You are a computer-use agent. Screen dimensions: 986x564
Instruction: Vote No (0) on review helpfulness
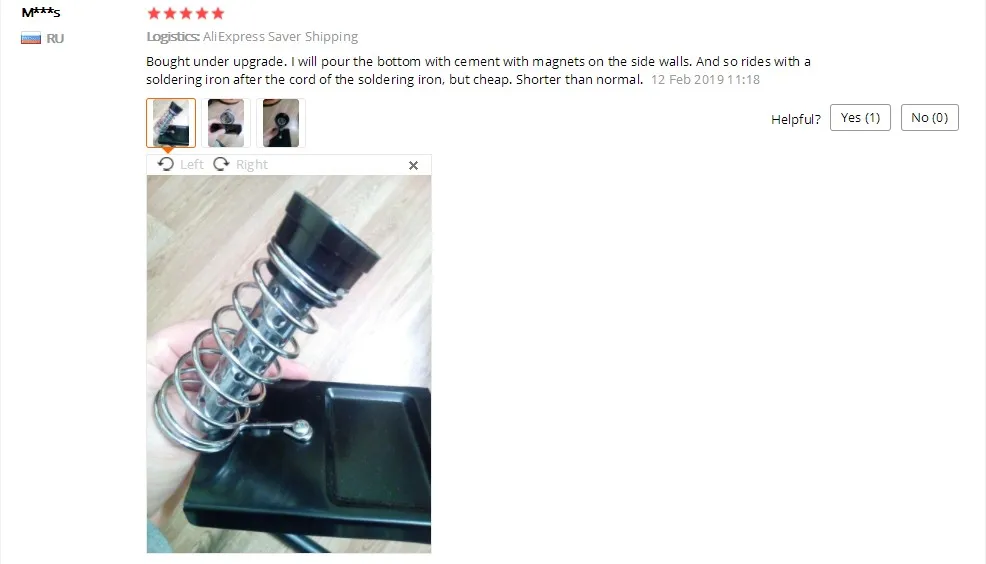pos(929,118)
